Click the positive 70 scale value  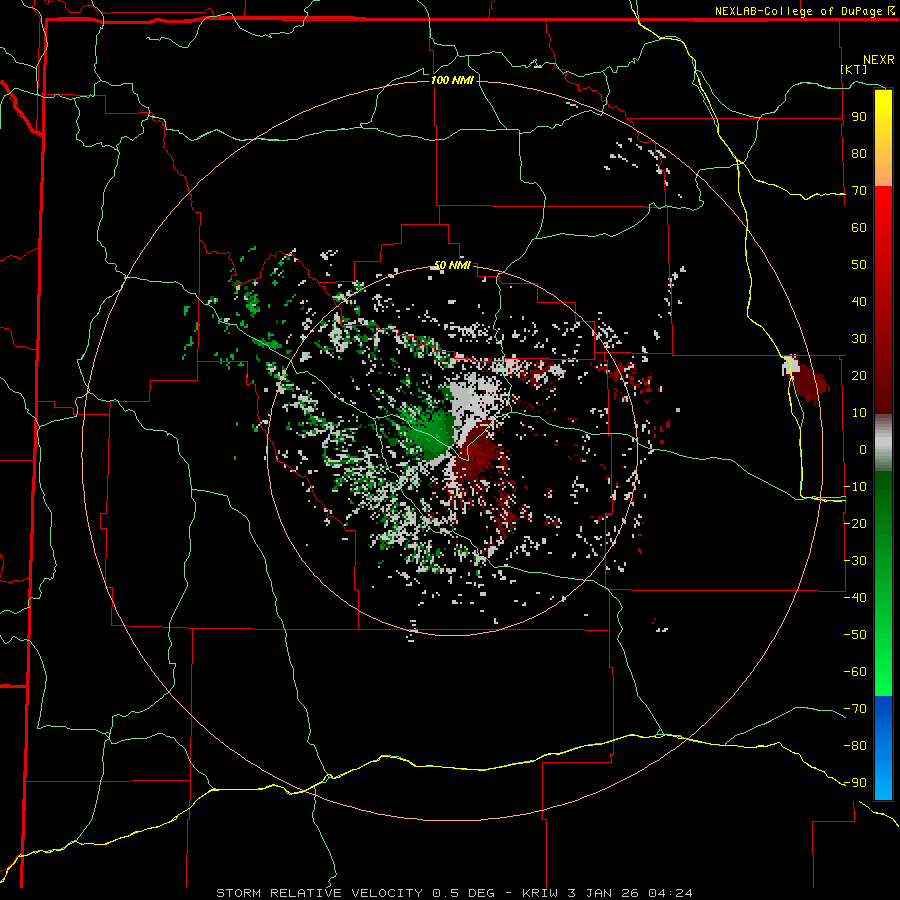coord(859,191)
